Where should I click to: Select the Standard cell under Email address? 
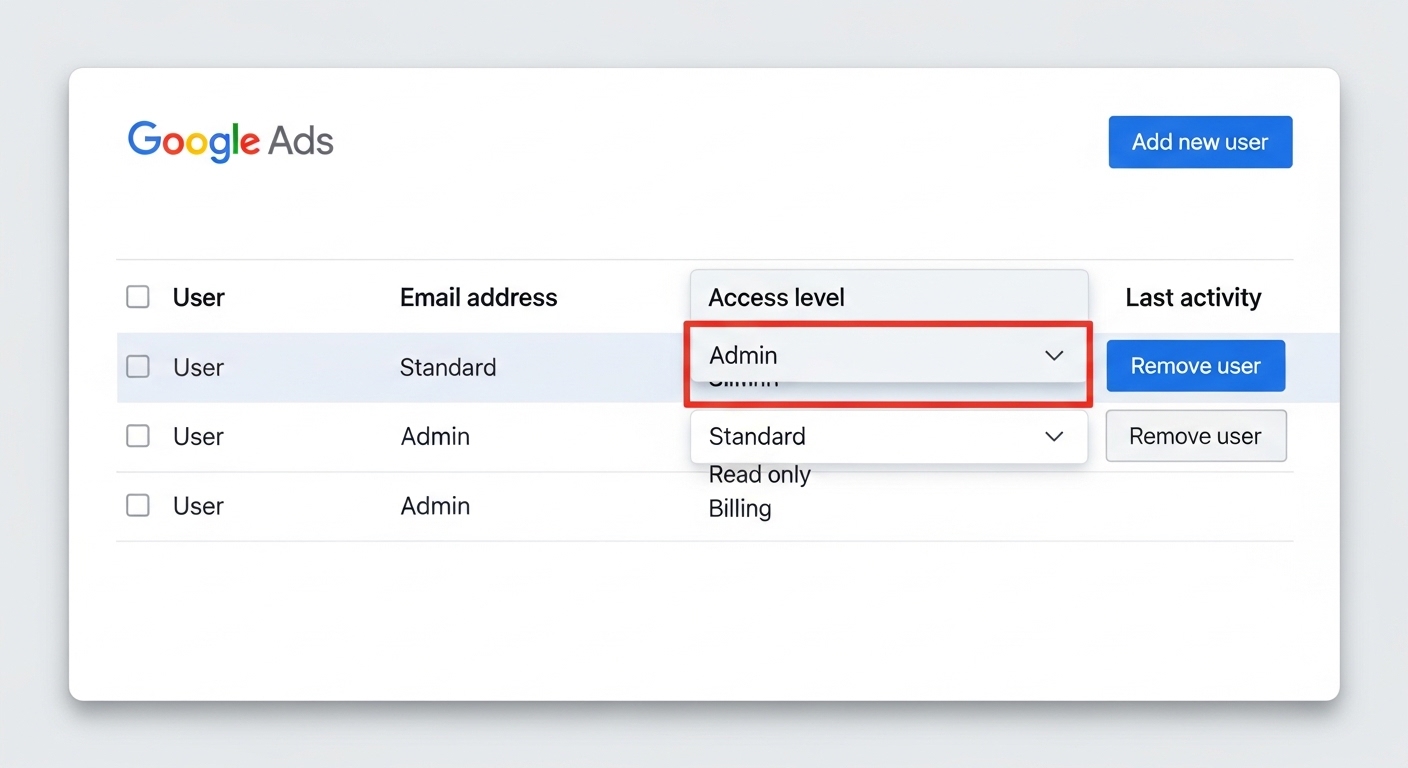click(x=448, y=367)
